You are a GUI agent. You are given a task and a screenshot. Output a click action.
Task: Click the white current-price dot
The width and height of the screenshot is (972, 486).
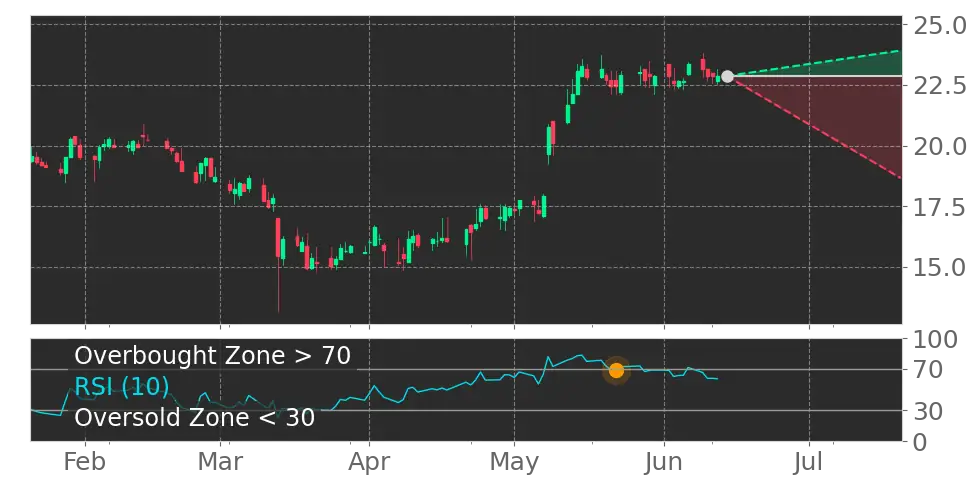tap(728, 76)
